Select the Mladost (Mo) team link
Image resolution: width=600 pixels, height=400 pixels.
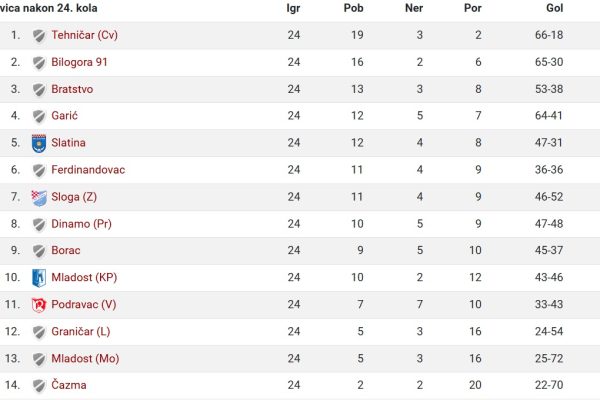85,359
